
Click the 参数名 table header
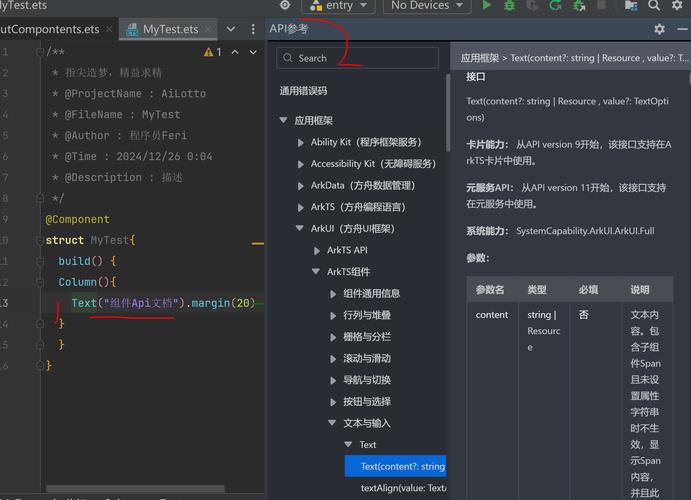point(490,289)
